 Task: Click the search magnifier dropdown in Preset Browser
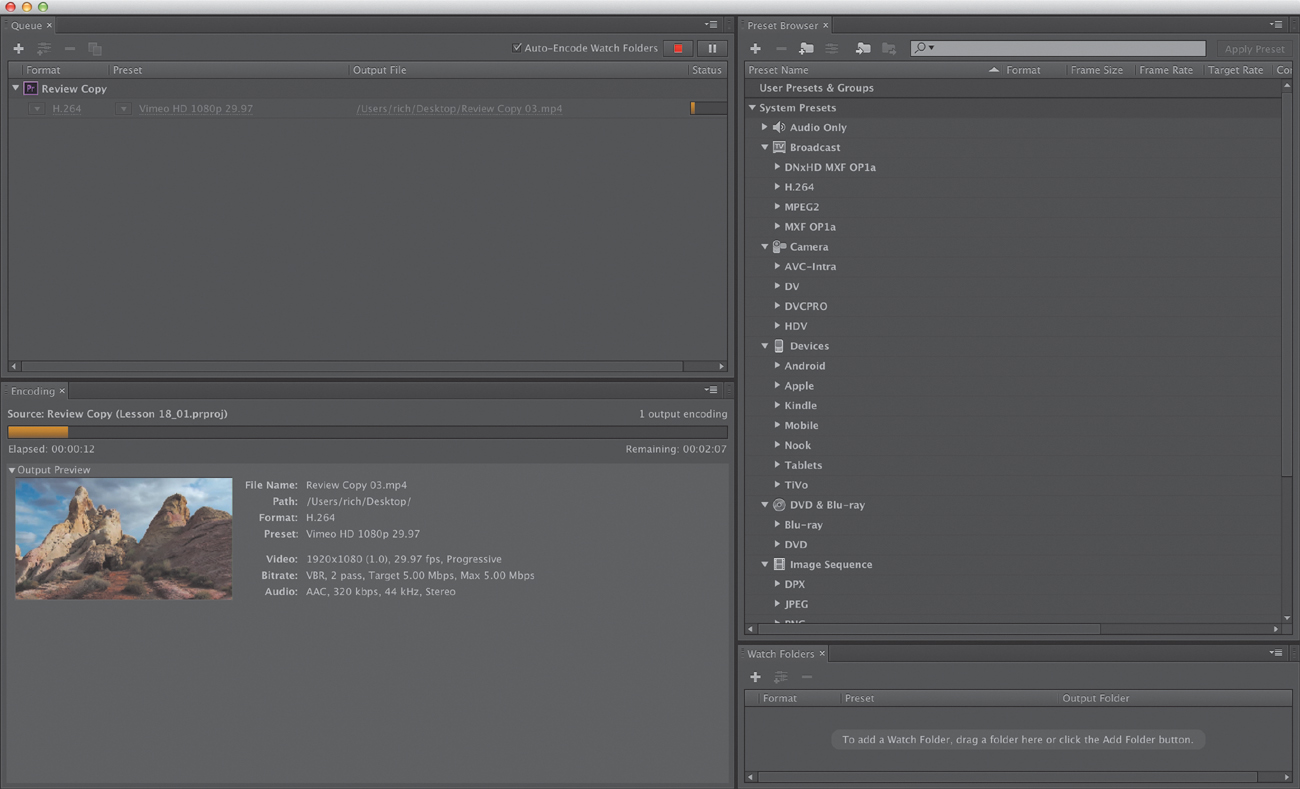click(923, 48)
